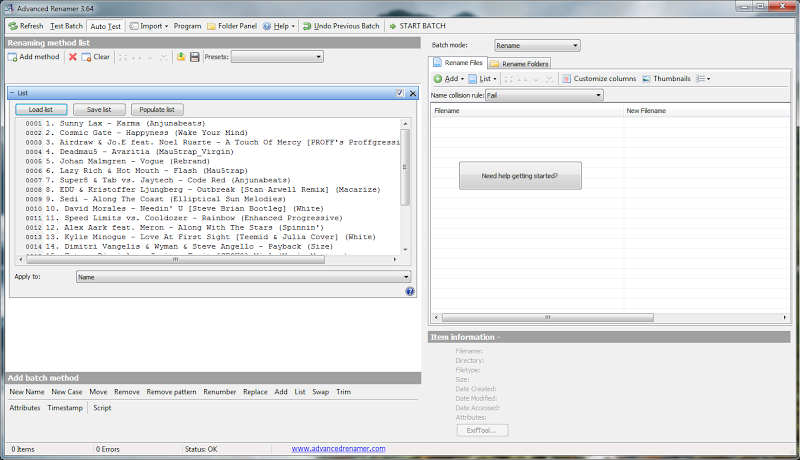Add a Remove pattern method
Image resolution: width=800 pixels, height=460 pixels.
point(171,392)
